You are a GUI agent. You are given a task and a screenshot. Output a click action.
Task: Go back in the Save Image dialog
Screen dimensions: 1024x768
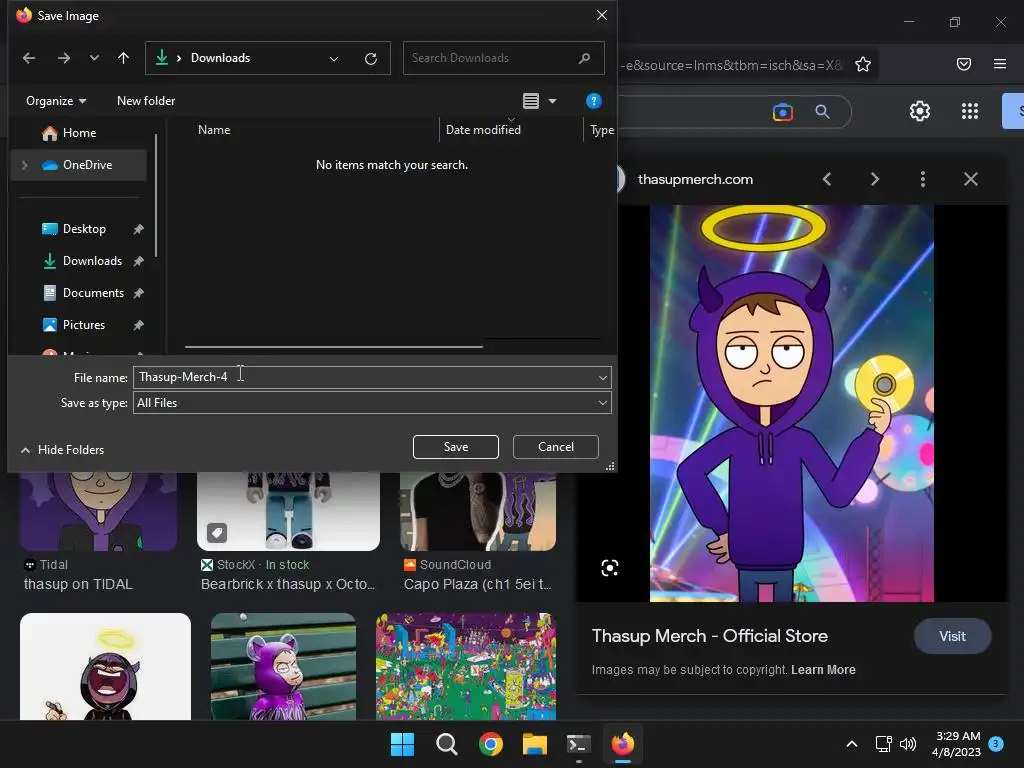click(29, 58)
